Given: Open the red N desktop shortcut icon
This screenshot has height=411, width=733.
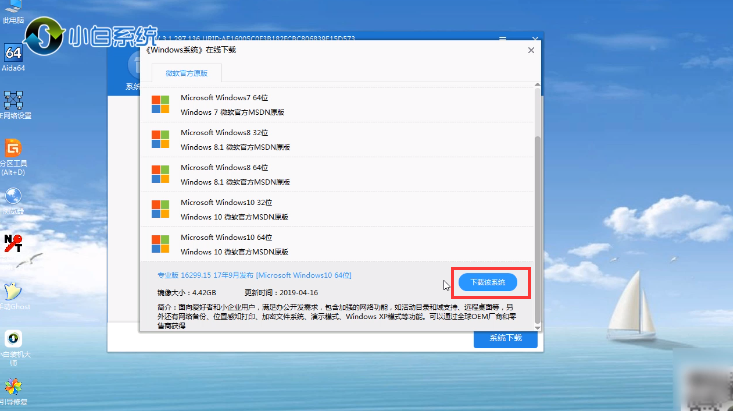Looking at the screenshot, I should (x=14, y=241).
